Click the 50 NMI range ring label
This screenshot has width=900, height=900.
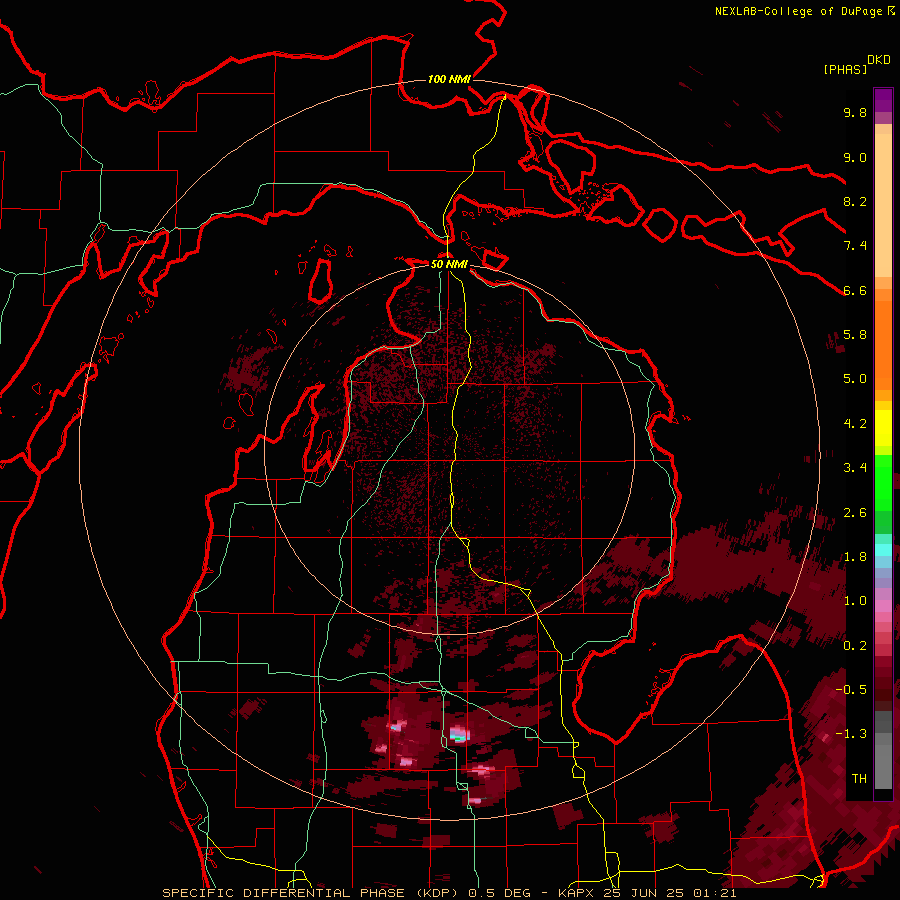449,264
